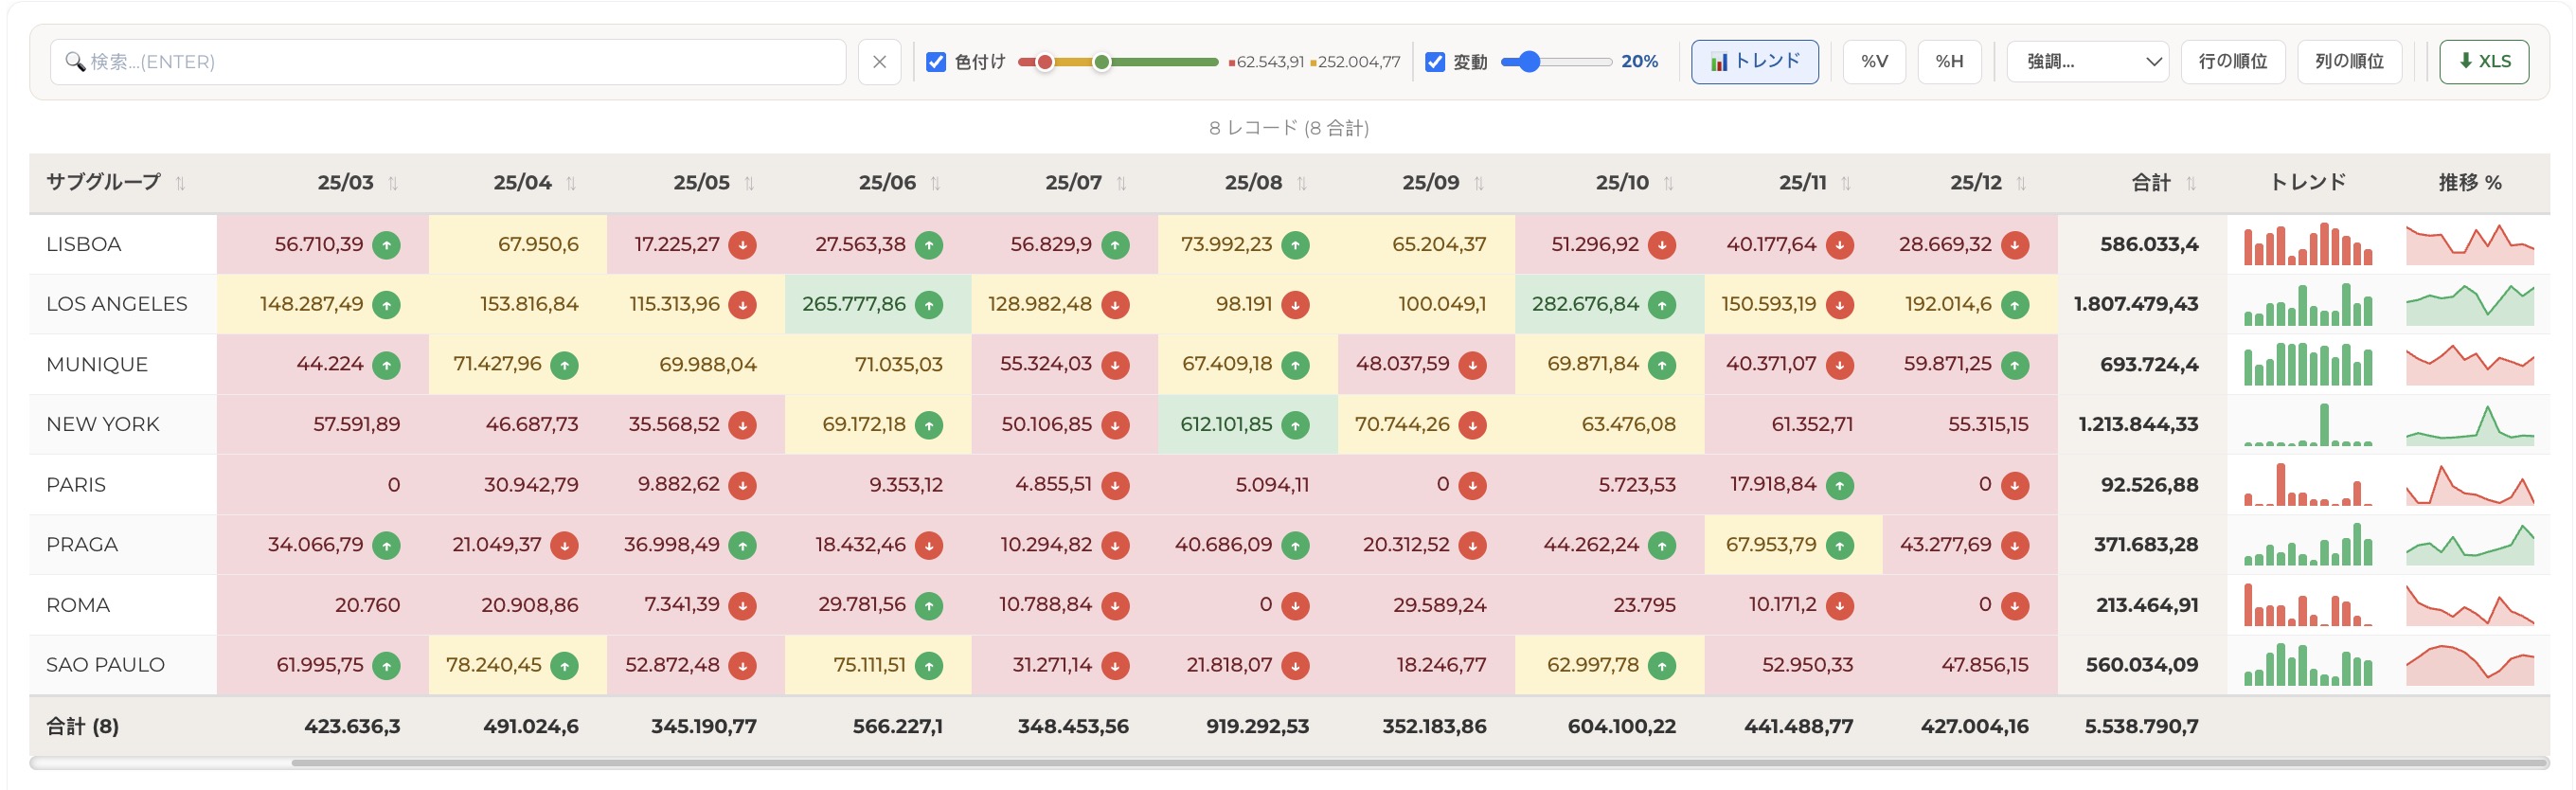
Task: Toggle the %H horizontal percentage view
Action: 1949,62
